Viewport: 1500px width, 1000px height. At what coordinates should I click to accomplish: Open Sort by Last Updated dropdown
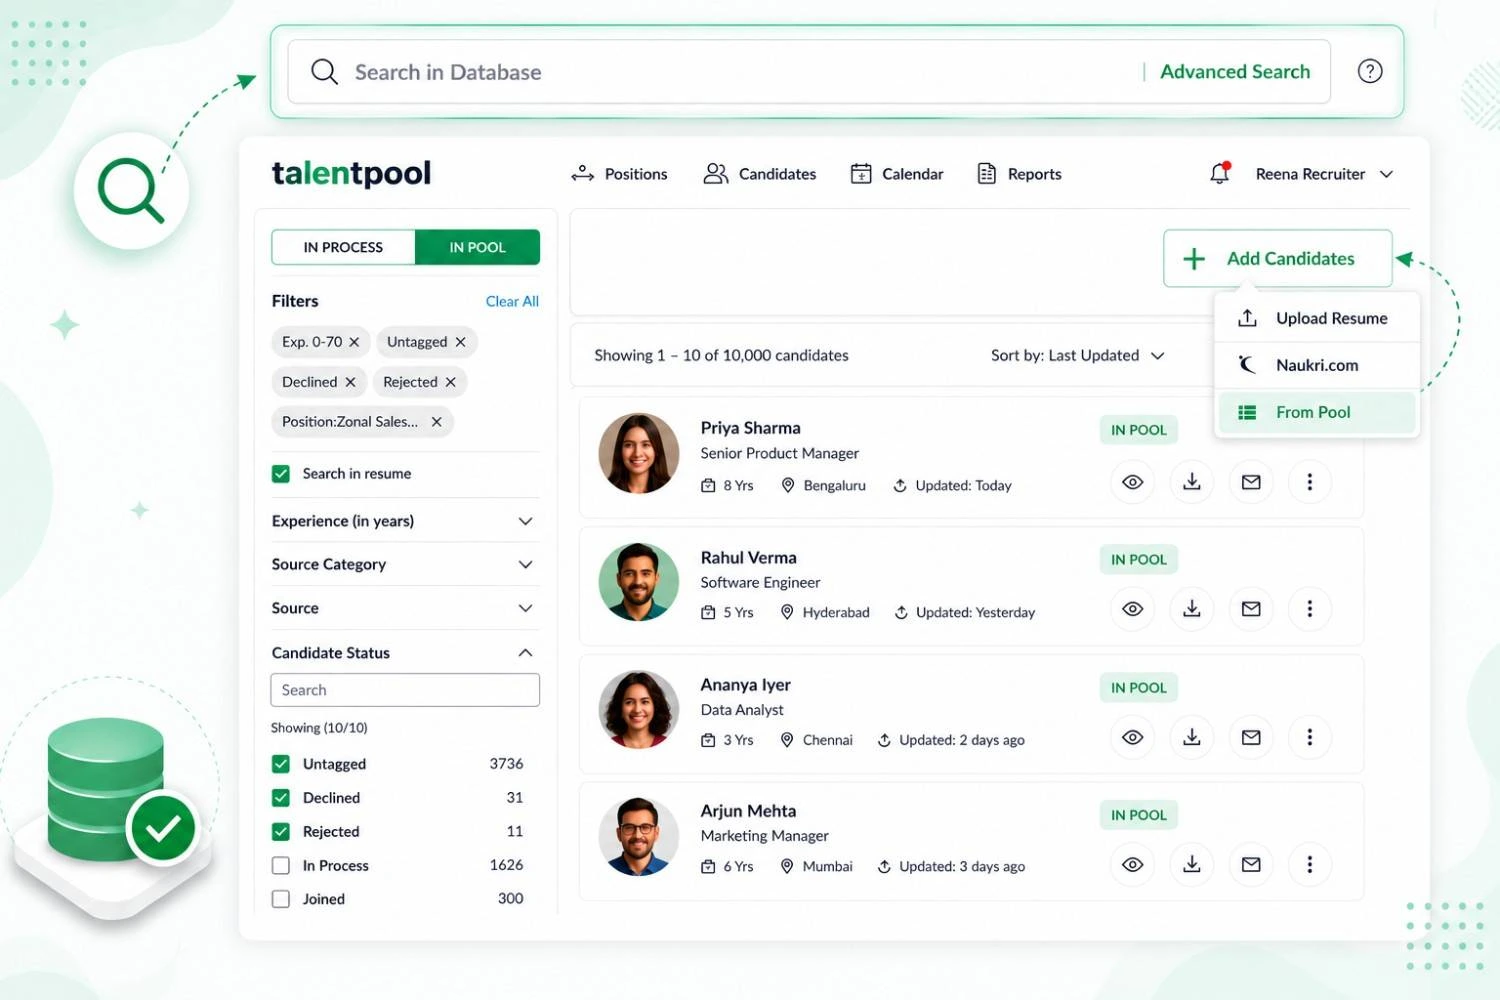pos(1077,355)
